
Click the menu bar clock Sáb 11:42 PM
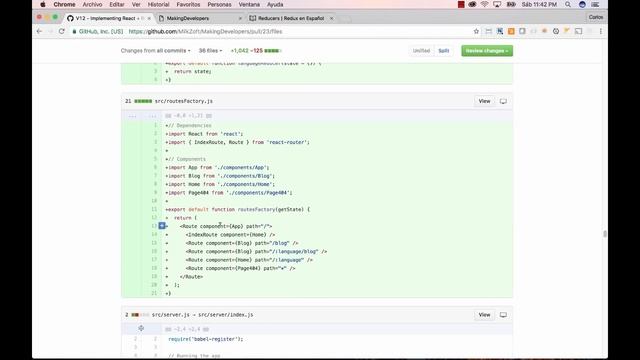539,4
